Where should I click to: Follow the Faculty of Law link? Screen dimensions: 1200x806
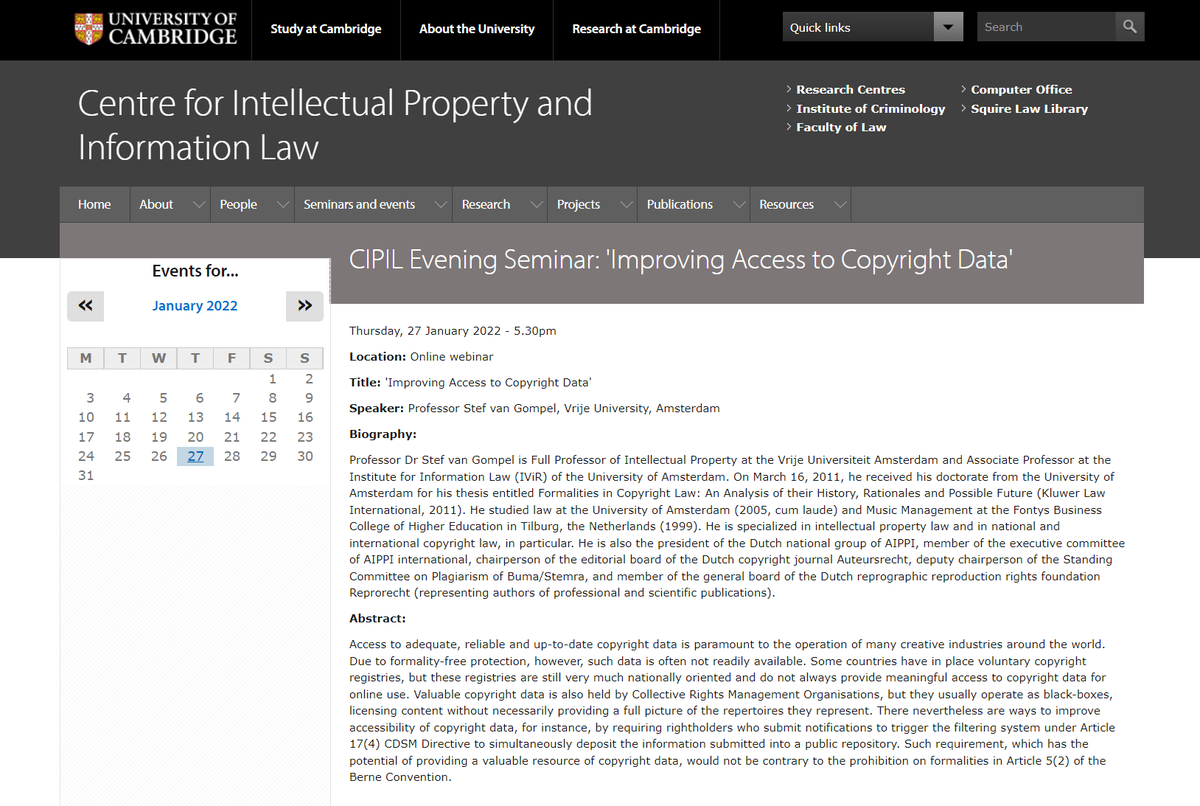841,128
